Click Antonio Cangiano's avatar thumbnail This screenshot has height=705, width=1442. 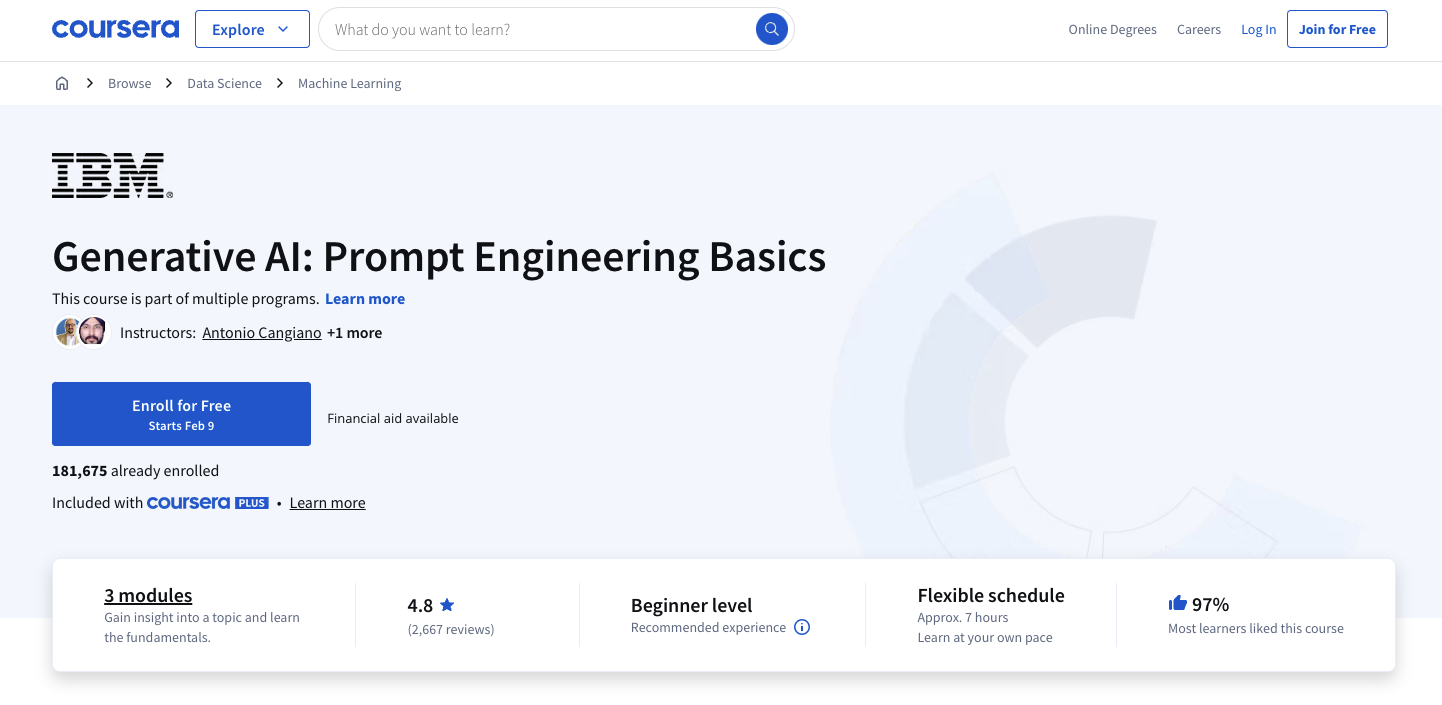pos(67,331)
